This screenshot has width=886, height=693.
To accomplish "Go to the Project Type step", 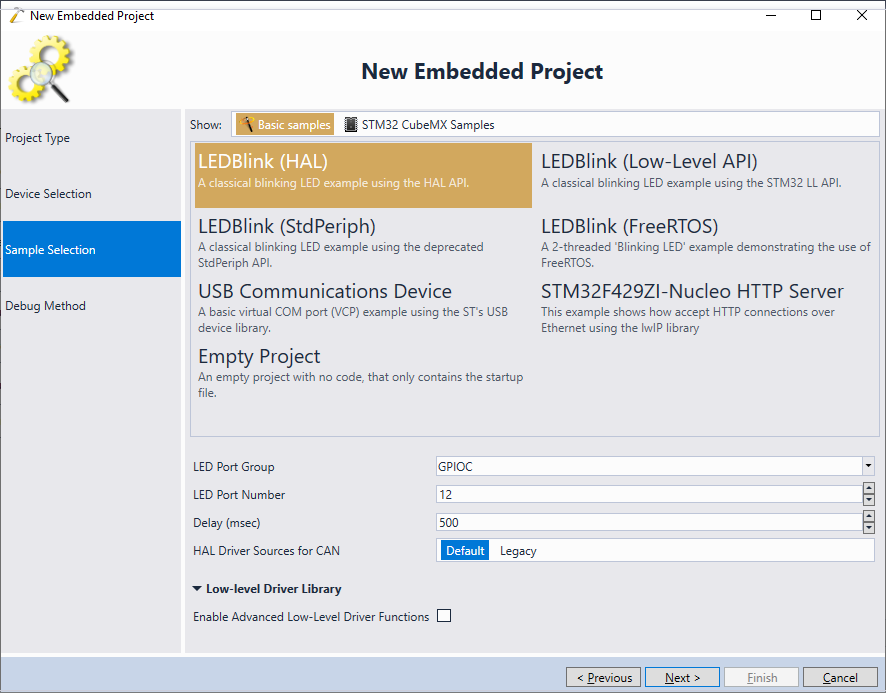I will point(92,138).
